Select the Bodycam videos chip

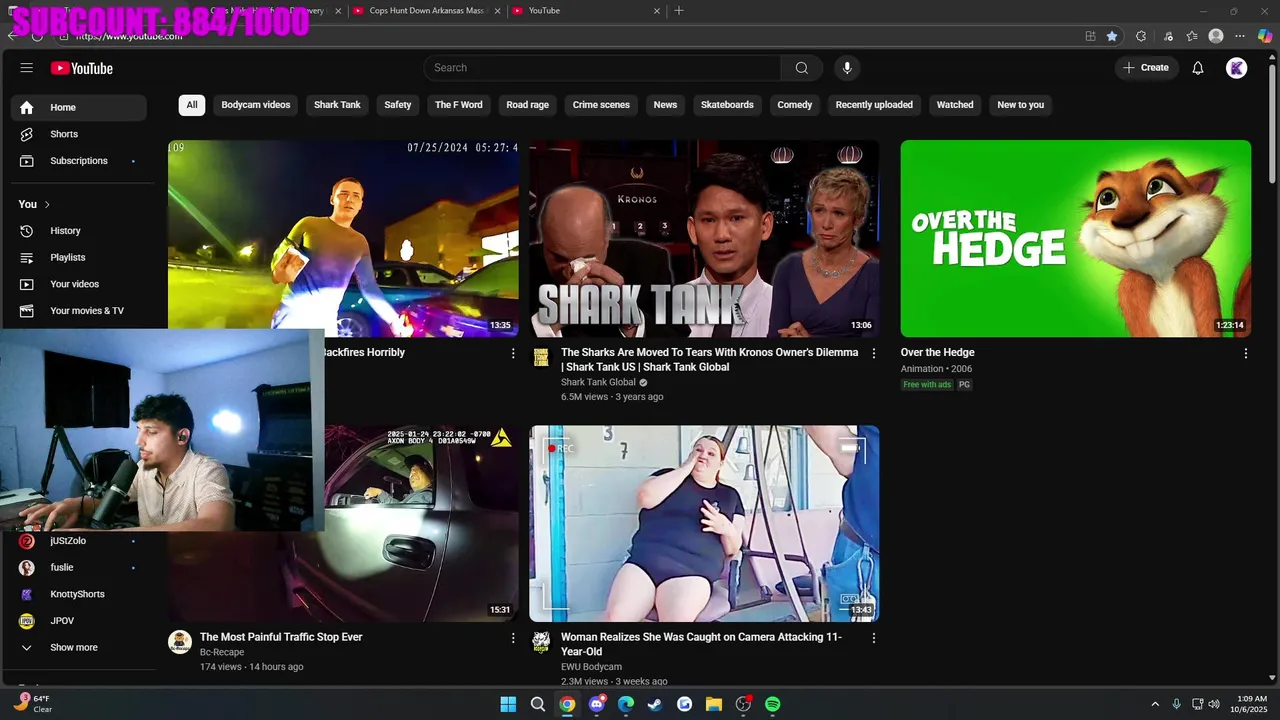[x=256, y=105]
